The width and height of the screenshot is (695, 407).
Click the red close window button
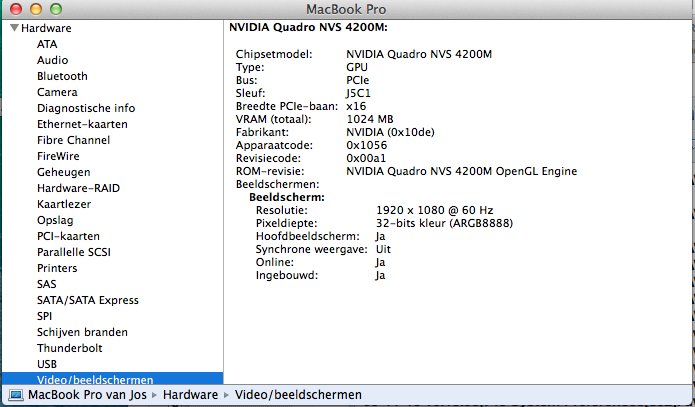tap(13, 9)
